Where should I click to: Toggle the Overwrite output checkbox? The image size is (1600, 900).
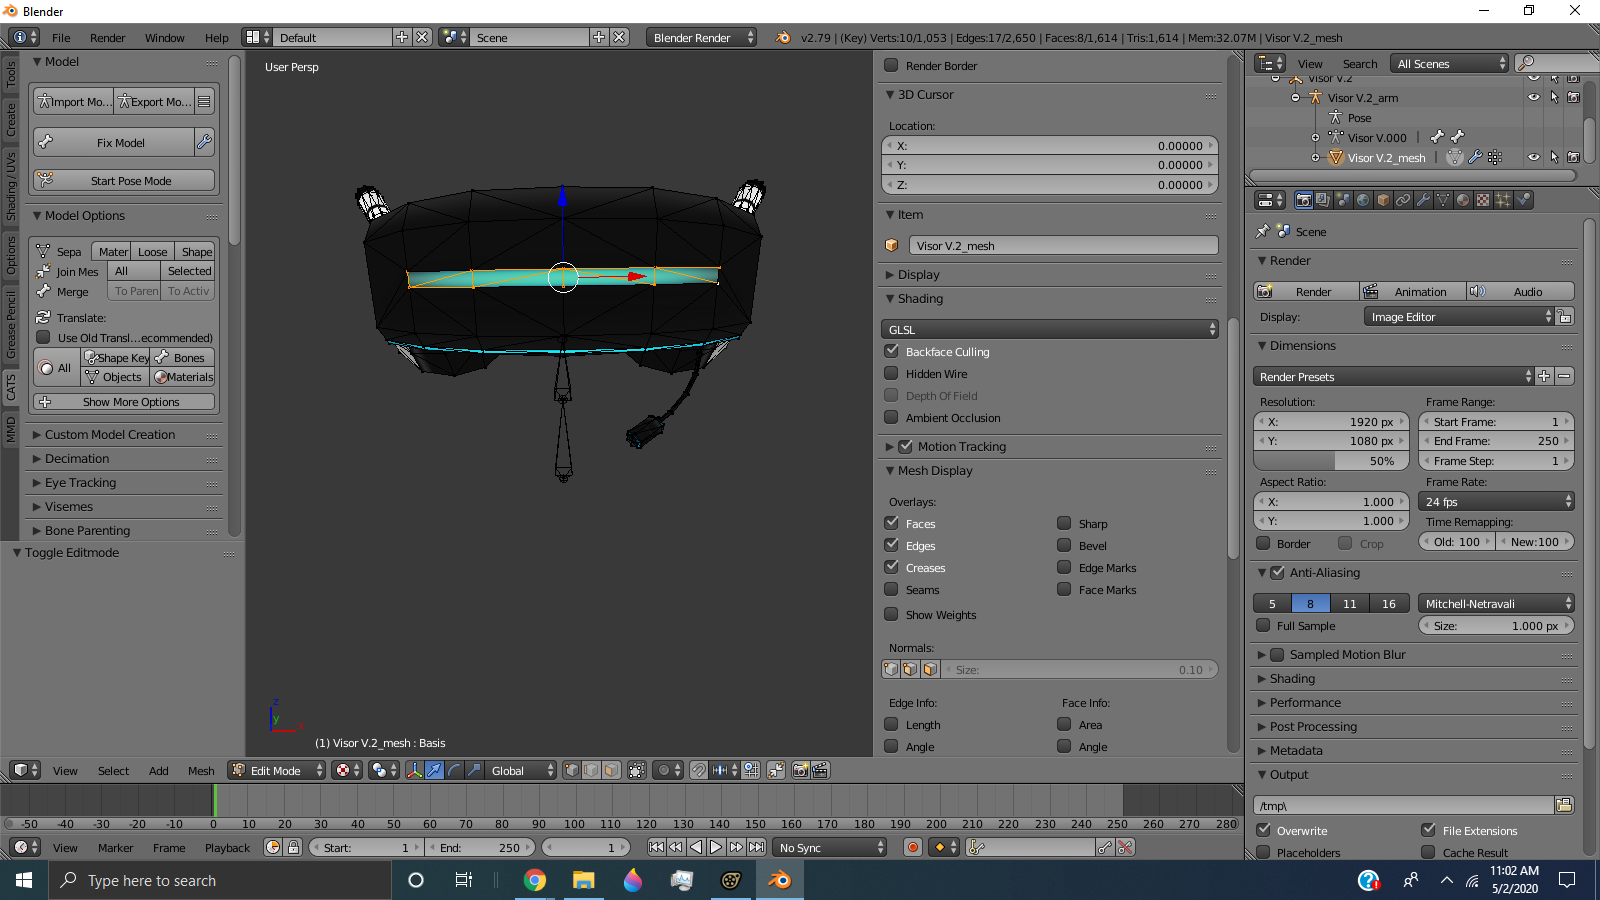point(1264,830)
